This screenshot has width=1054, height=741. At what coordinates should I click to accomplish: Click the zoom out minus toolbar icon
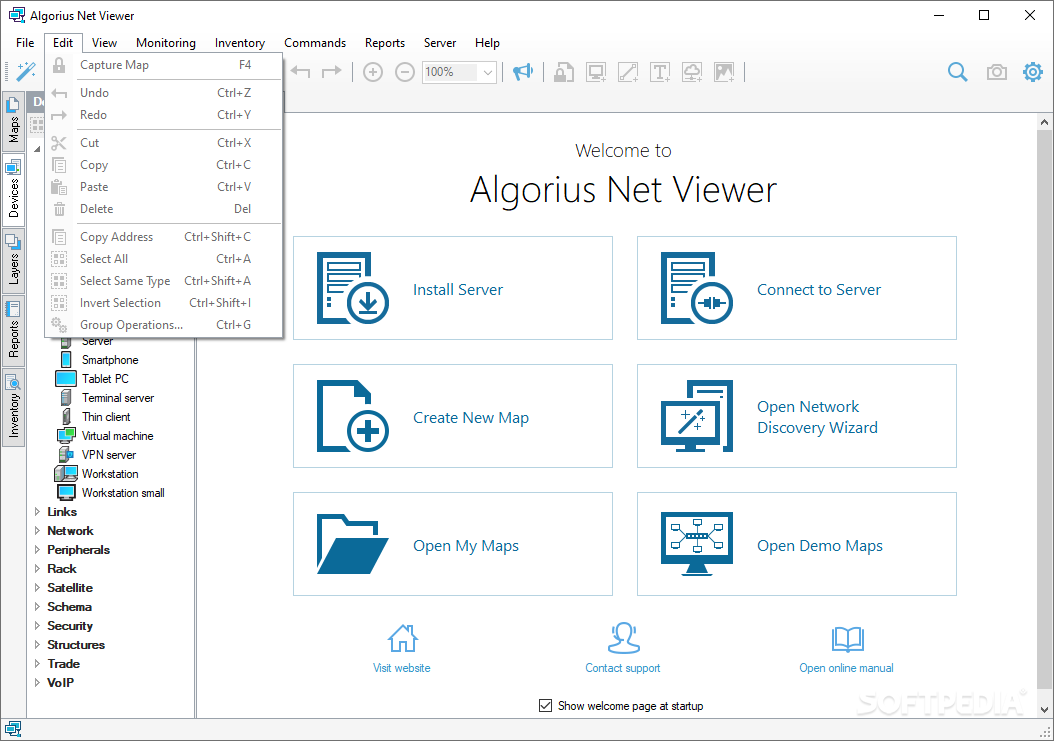[405, 72]
